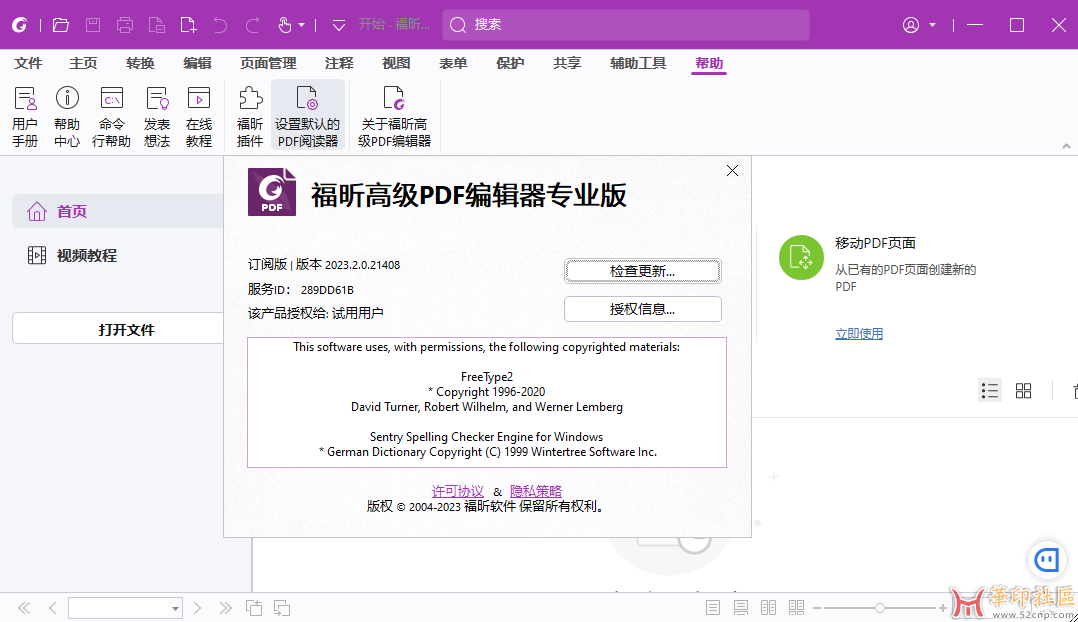The height and width of the screenshot is (622, 1078).
Task: Switch to the 视图 tab
Action: pyautogui.click(x=396, y=63)
